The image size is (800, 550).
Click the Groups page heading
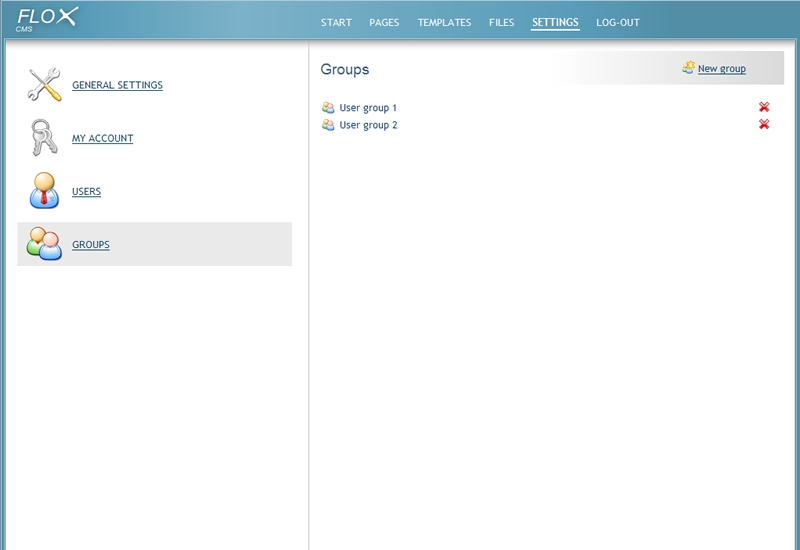(x=345, y=69)
